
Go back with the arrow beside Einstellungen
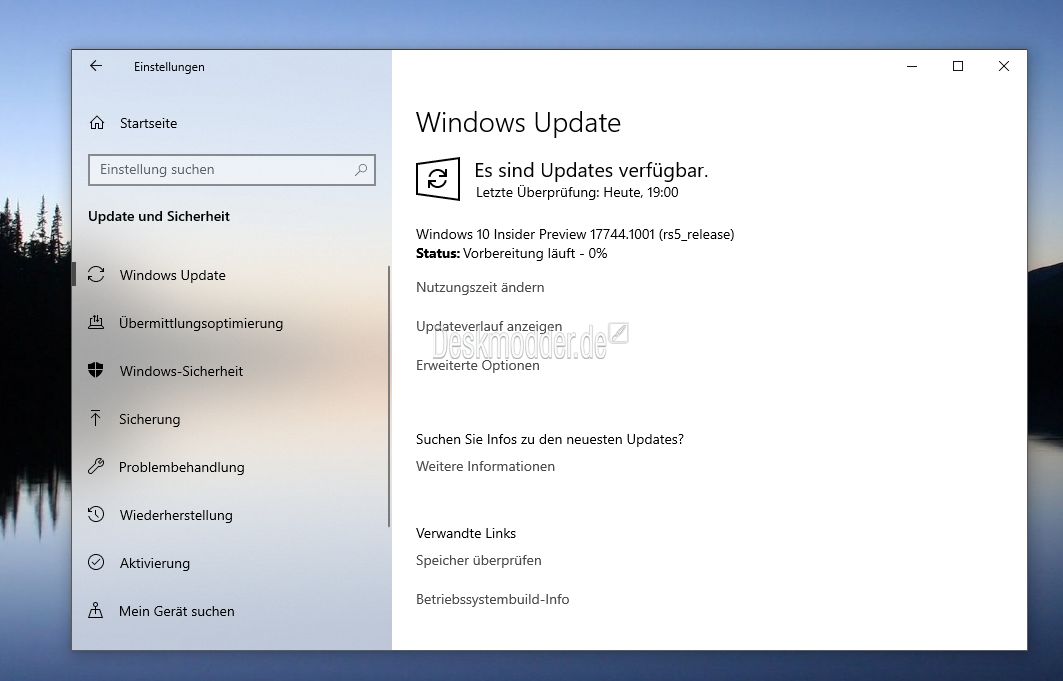[x=96, y=66]
